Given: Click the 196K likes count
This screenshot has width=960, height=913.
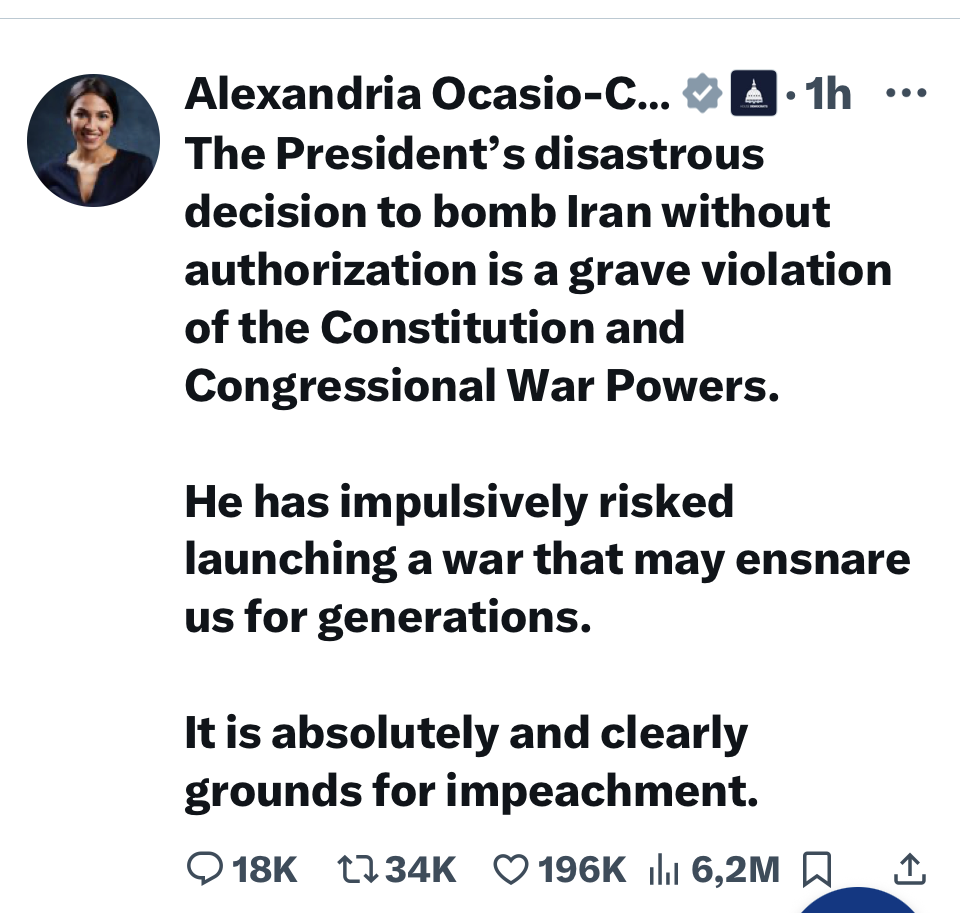Looking at the screenshot, I should pos(582,869).
